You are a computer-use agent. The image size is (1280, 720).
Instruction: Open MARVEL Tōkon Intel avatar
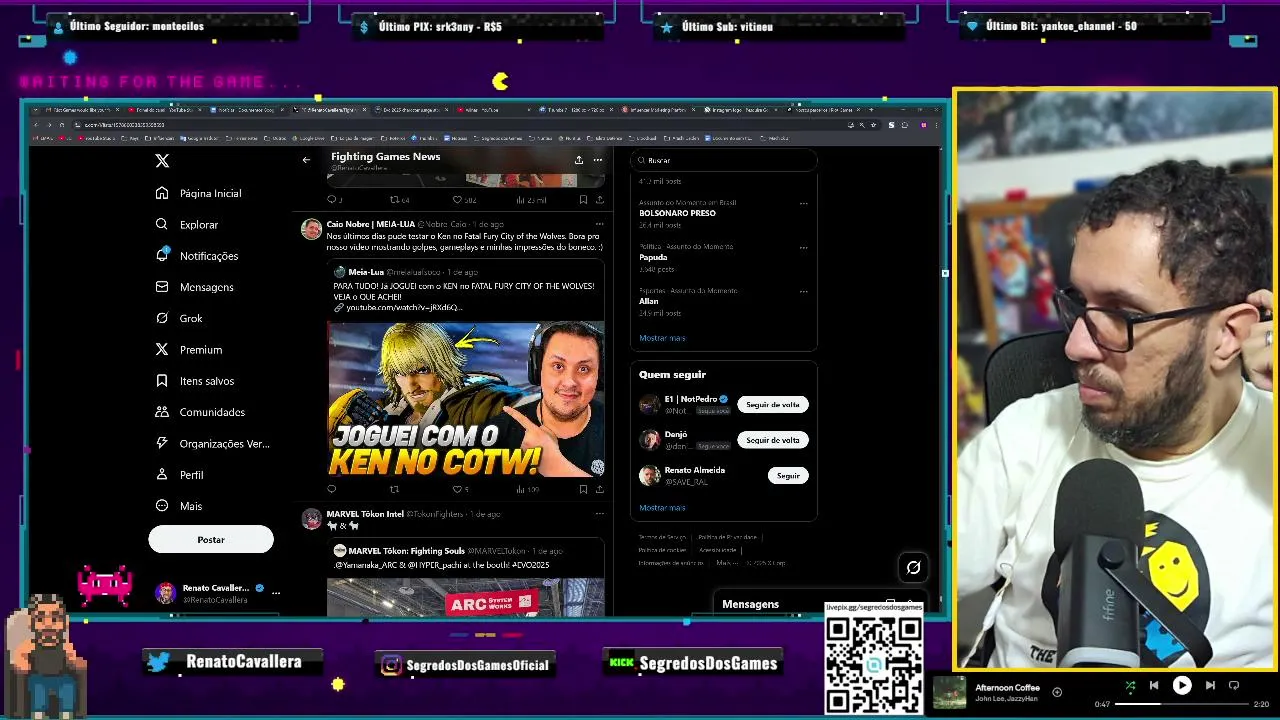point(311,520)
